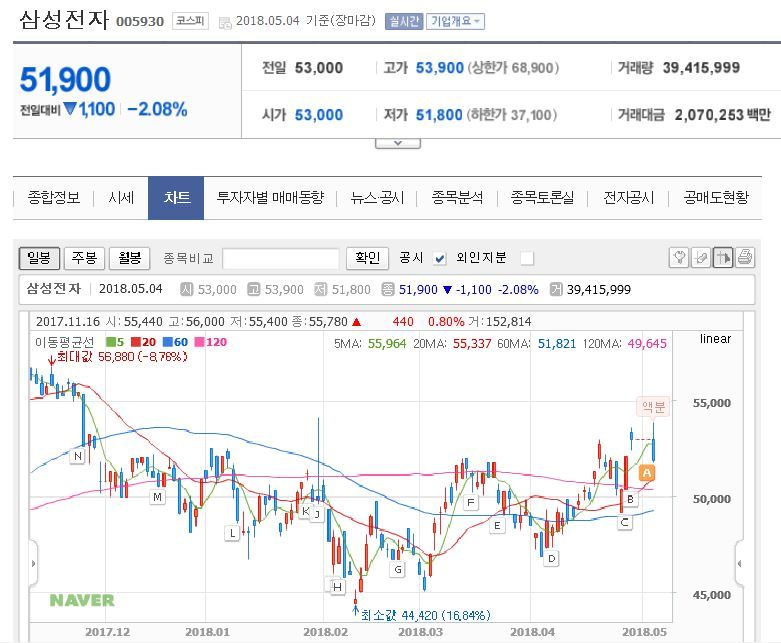The width and height of the screenshot is (781, 643).
Task: Select the 일봉 daily candle button
Action: pos(39,258)
